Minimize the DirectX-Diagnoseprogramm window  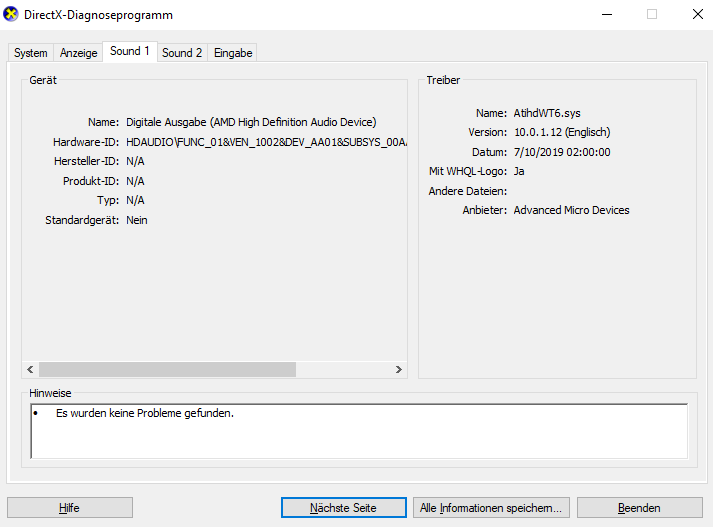click(x=607, y=15)
